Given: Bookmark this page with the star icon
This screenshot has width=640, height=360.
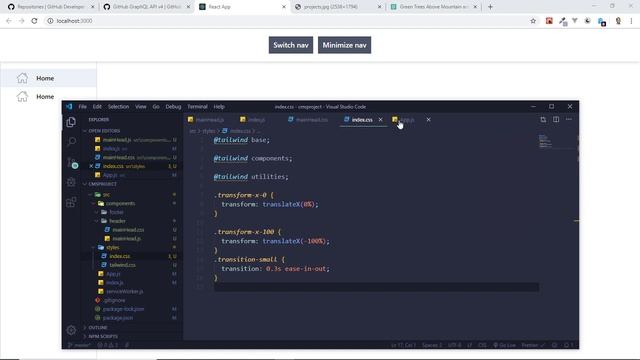Looking at the screenshot, I should click(533, 21).
